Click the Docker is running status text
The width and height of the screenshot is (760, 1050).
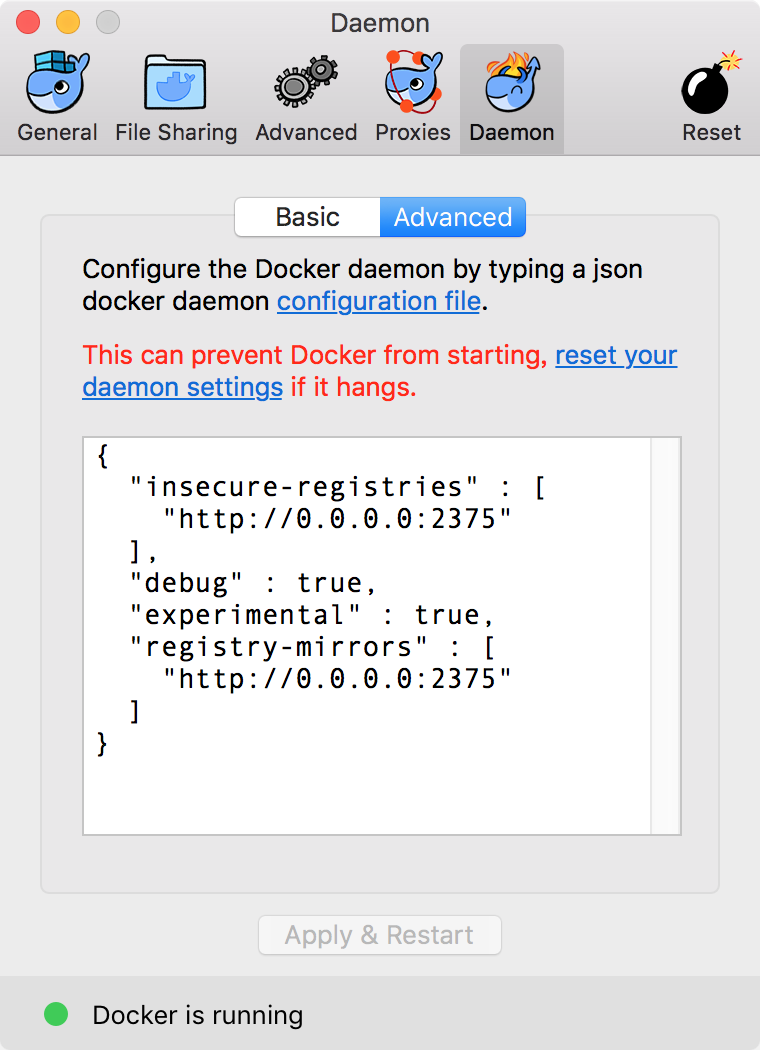coord(198,1015)
